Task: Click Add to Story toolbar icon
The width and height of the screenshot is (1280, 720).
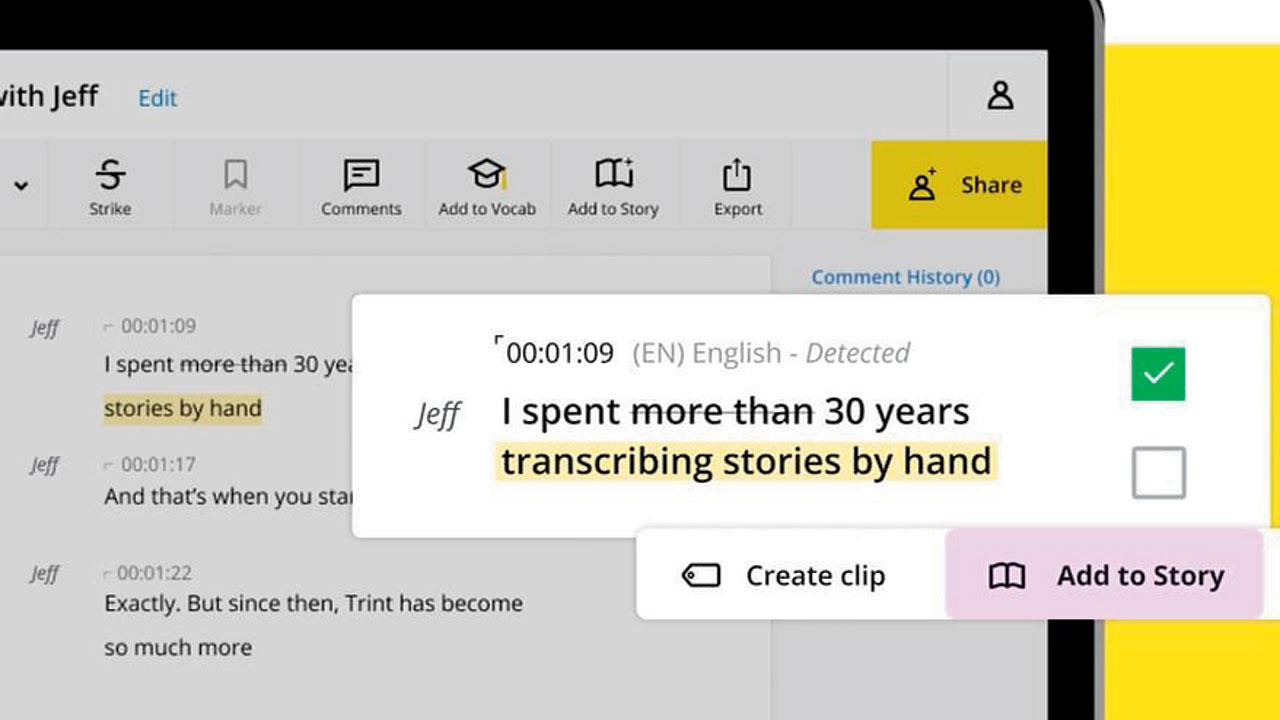Action: (x=614, y=174)
